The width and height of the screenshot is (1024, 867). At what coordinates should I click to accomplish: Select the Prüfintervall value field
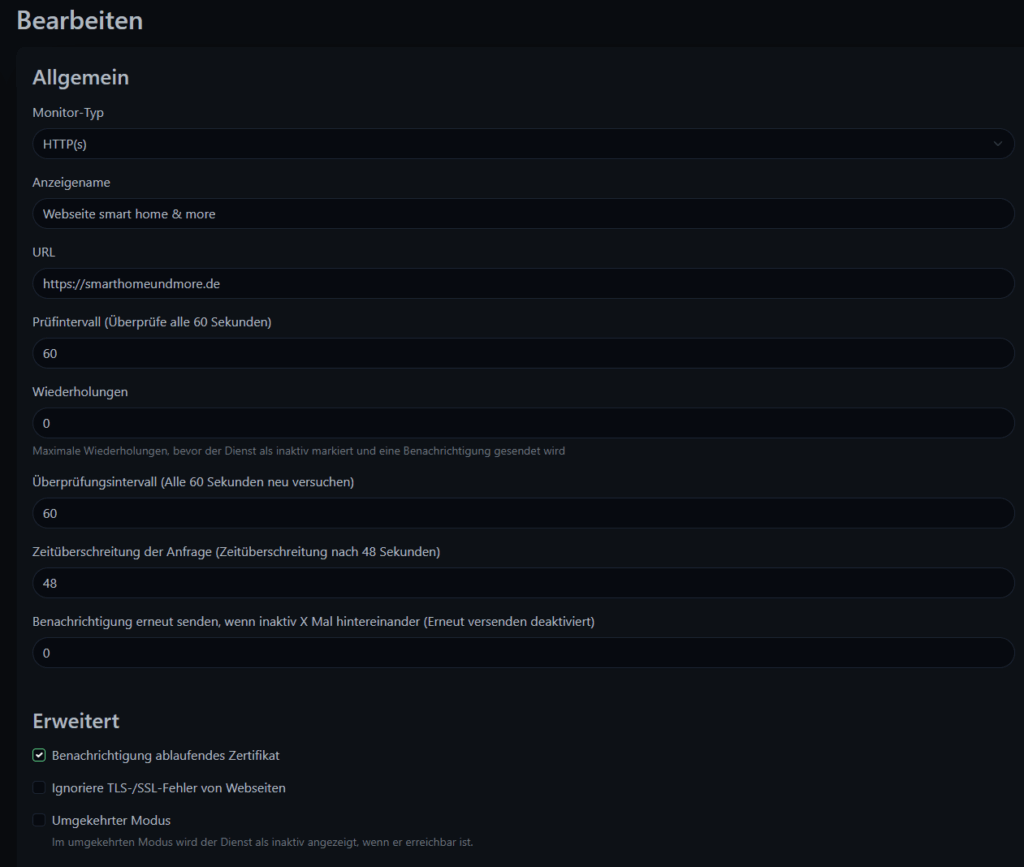coord(523,353)
